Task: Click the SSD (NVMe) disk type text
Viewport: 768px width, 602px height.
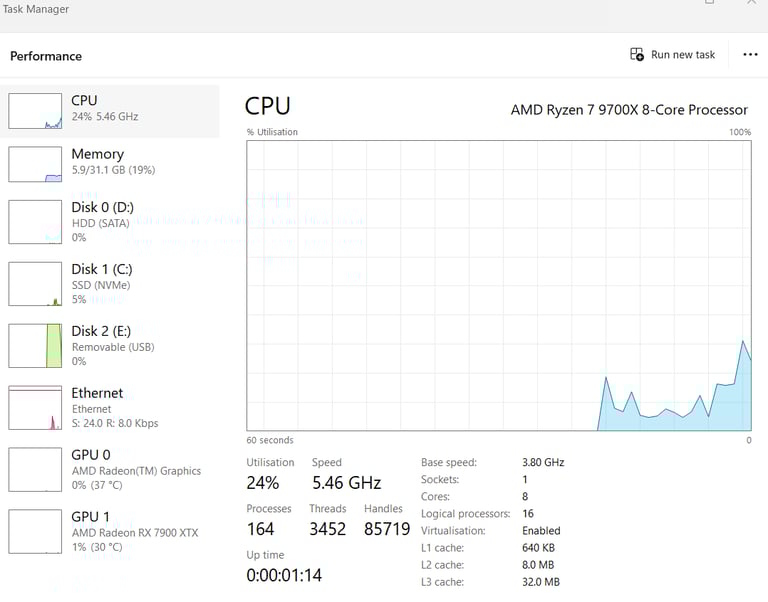Action: coord(101,285)
